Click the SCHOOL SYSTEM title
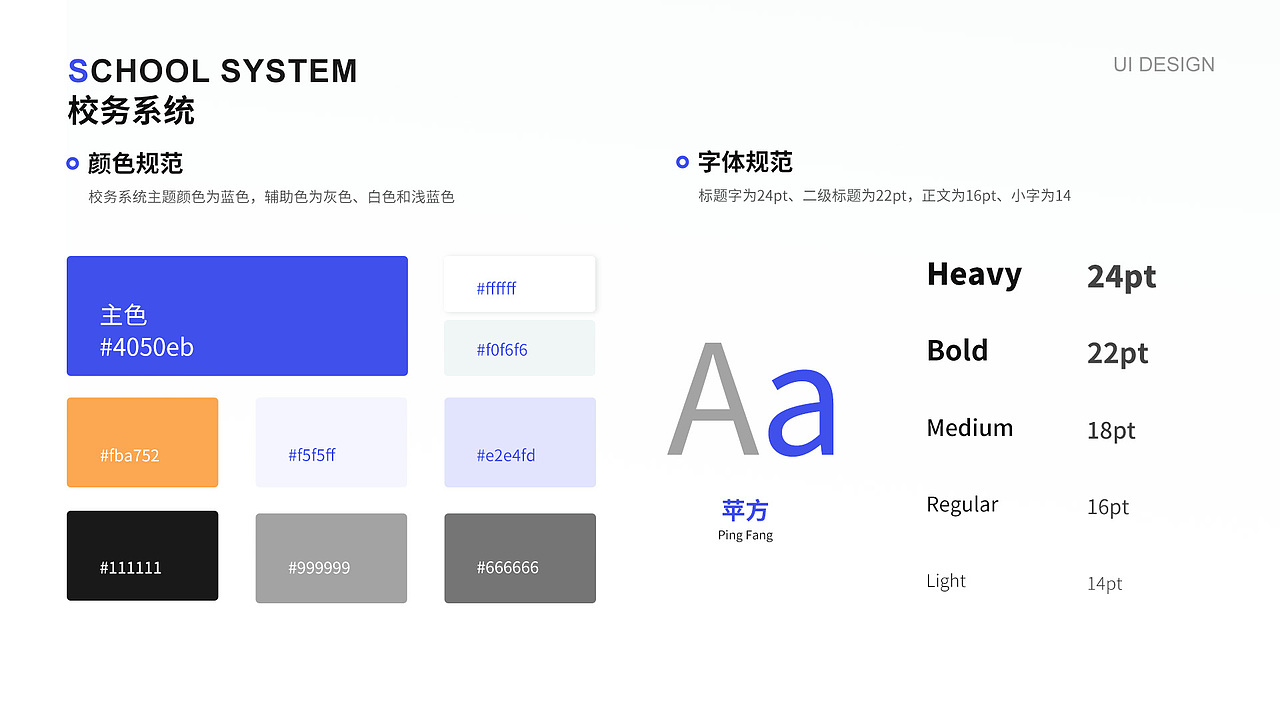The image size is (1280, 720). click(x=212, y=71)
